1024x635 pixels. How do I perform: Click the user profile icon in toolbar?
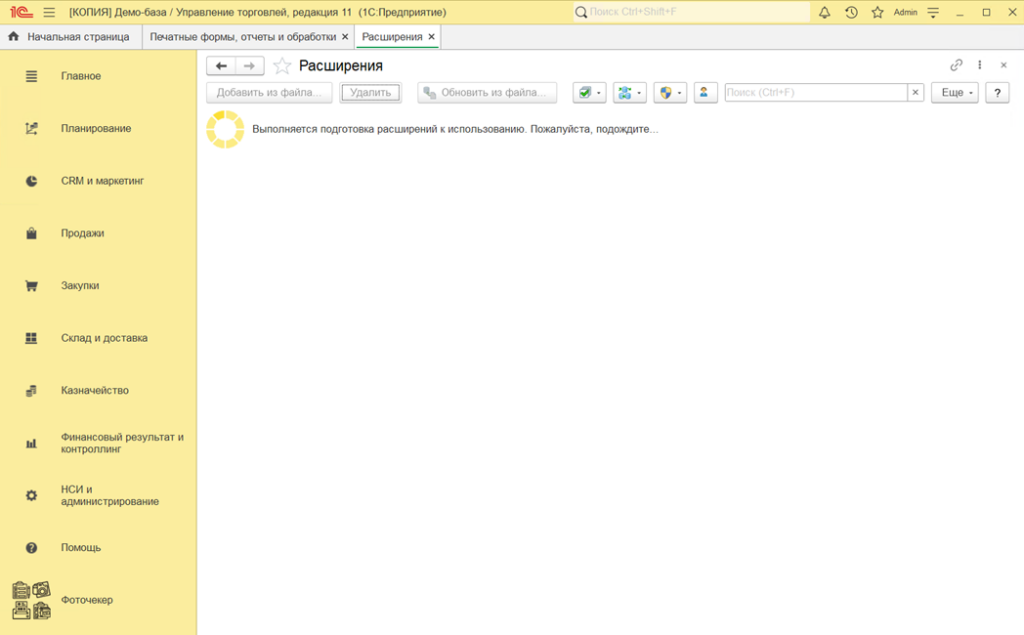pyautogui.click(x=706, y=92)
